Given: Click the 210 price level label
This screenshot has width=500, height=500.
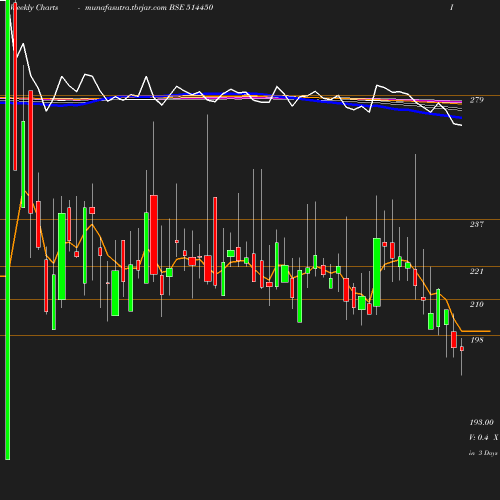Looking at the screenshot, I should 476,304.
